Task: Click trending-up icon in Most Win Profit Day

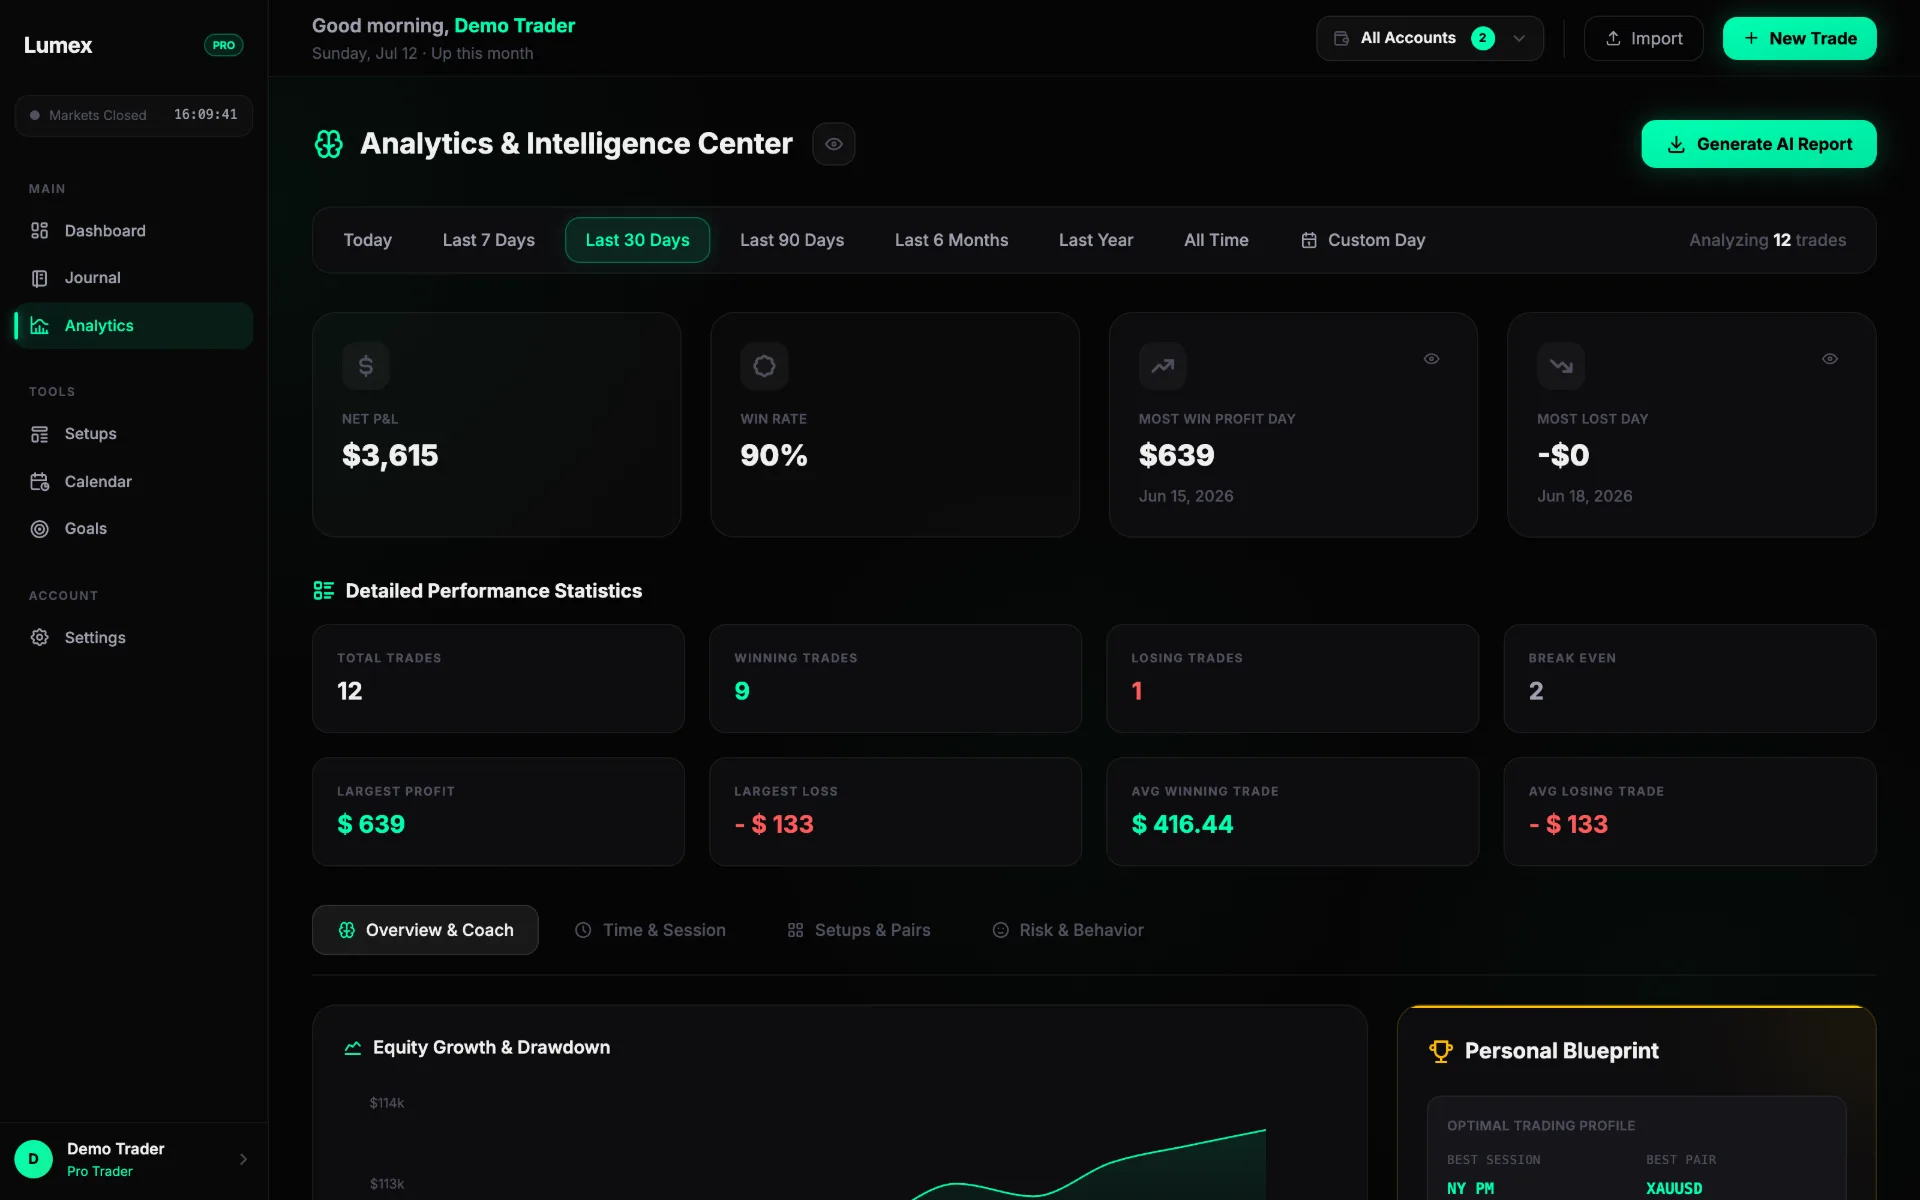Action: 1163,366
